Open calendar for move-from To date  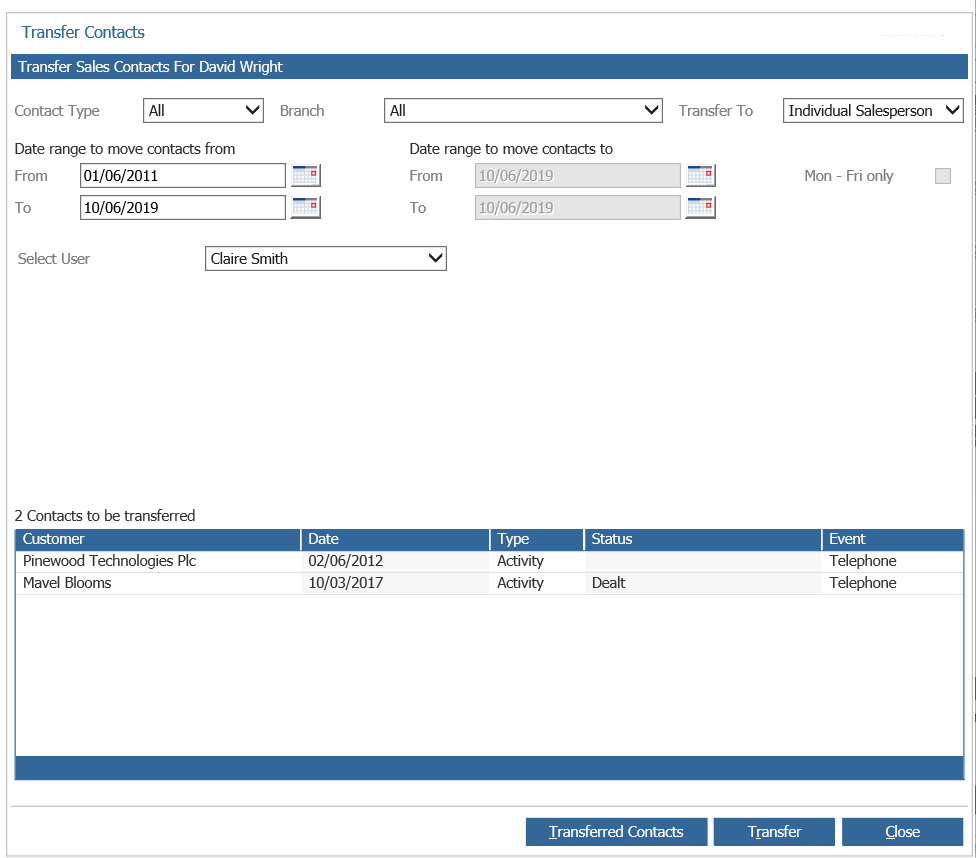306,207
